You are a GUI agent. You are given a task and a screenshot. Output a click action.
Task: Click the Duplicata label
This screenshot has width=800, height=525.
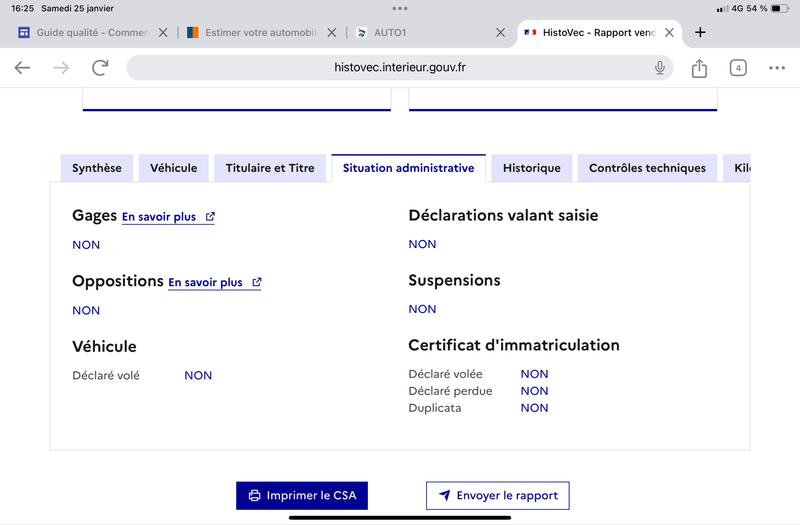[x=435, y=408]
